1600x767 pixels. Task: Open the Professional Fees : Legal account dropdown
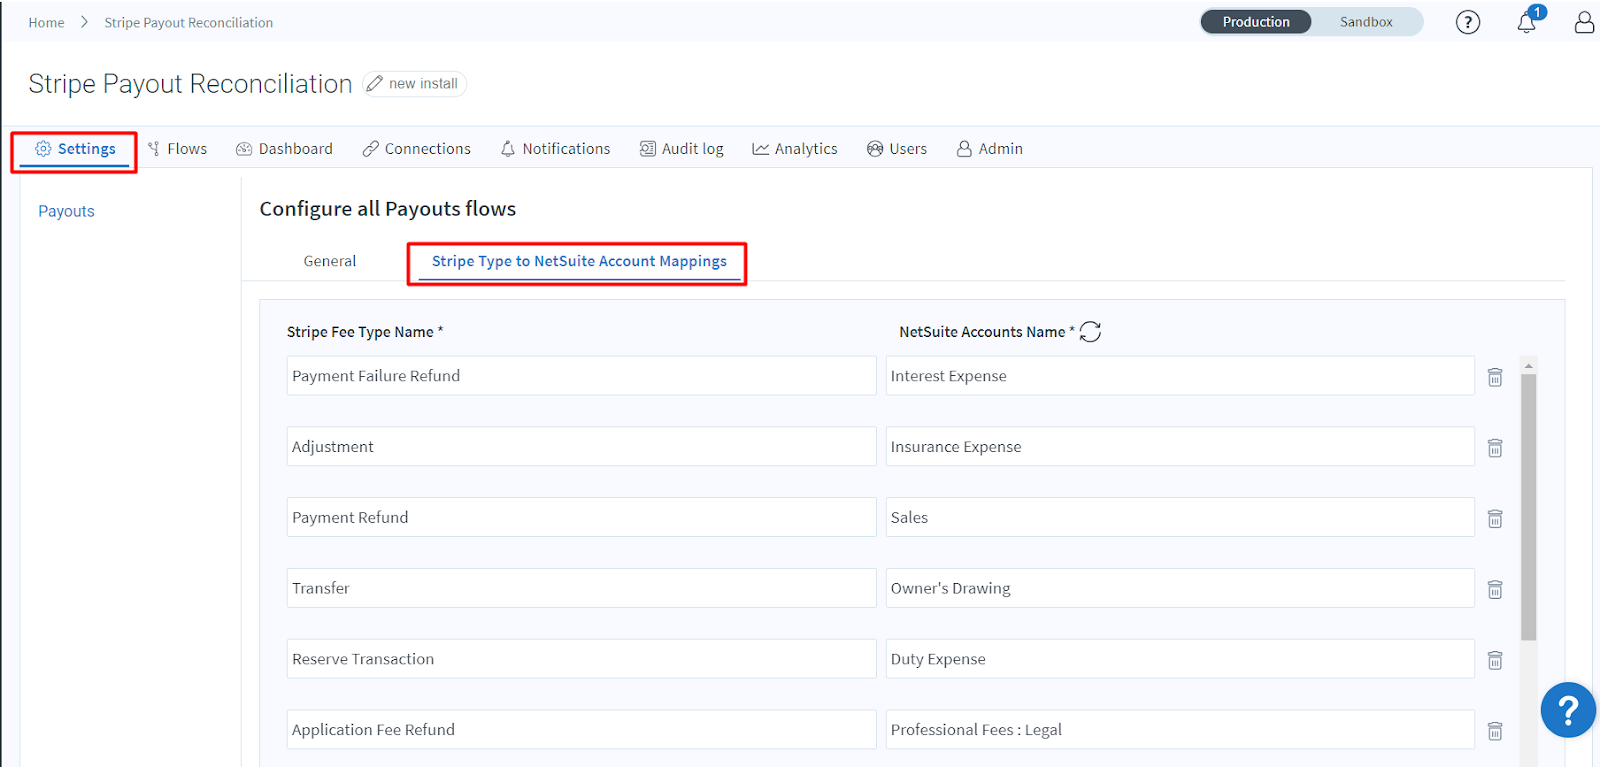pos(1180,730)
